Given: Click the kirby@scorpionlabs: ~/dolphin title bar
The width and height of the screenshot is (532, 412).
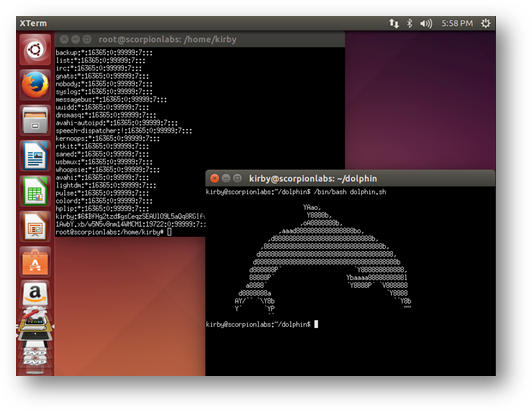Looking at the screenshot, I should click(350, 178).
